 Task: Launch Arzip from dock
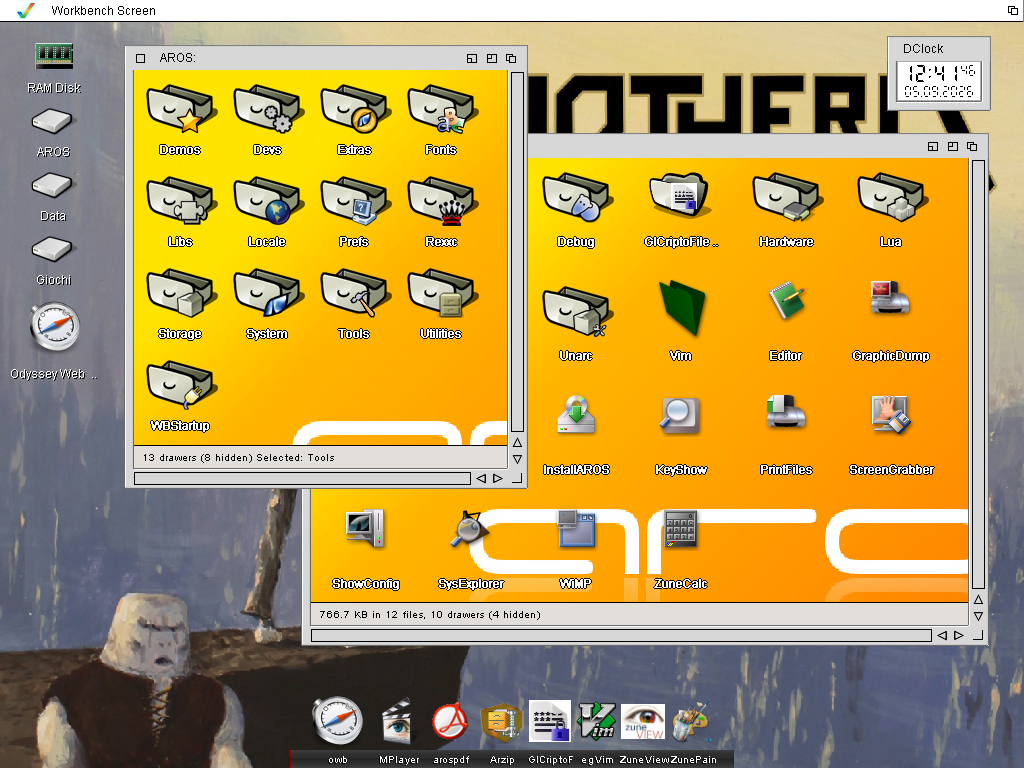(502, 722)
